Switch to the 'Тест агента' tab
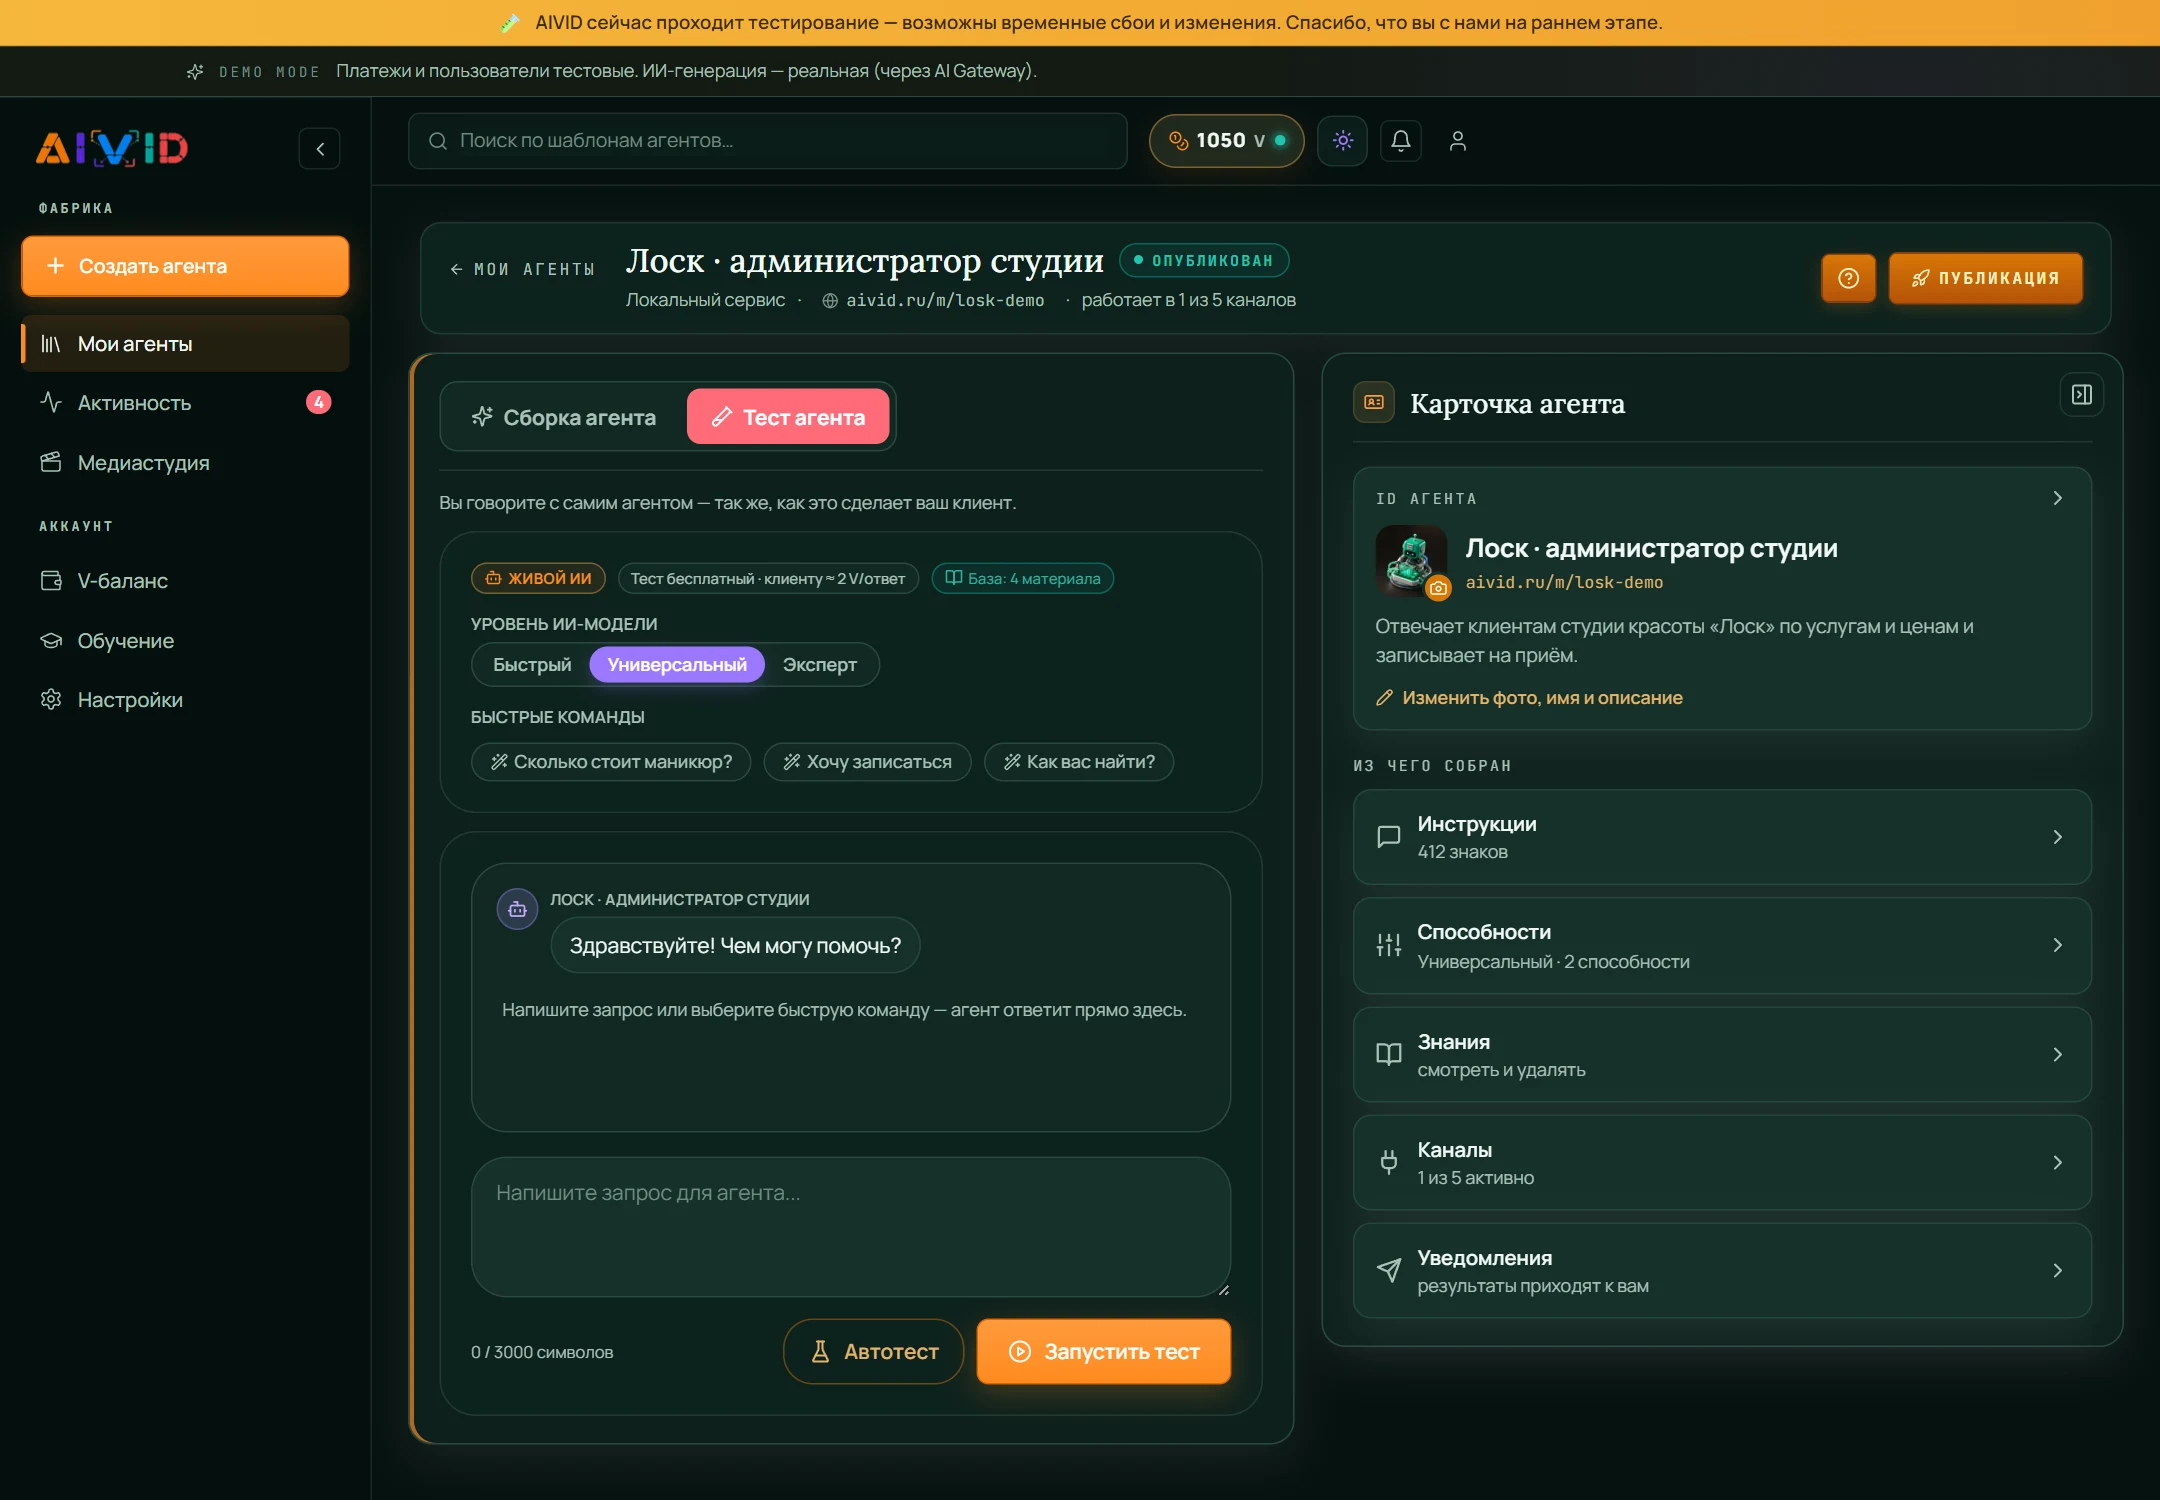 pyautogui.click(x=788, y=417)
